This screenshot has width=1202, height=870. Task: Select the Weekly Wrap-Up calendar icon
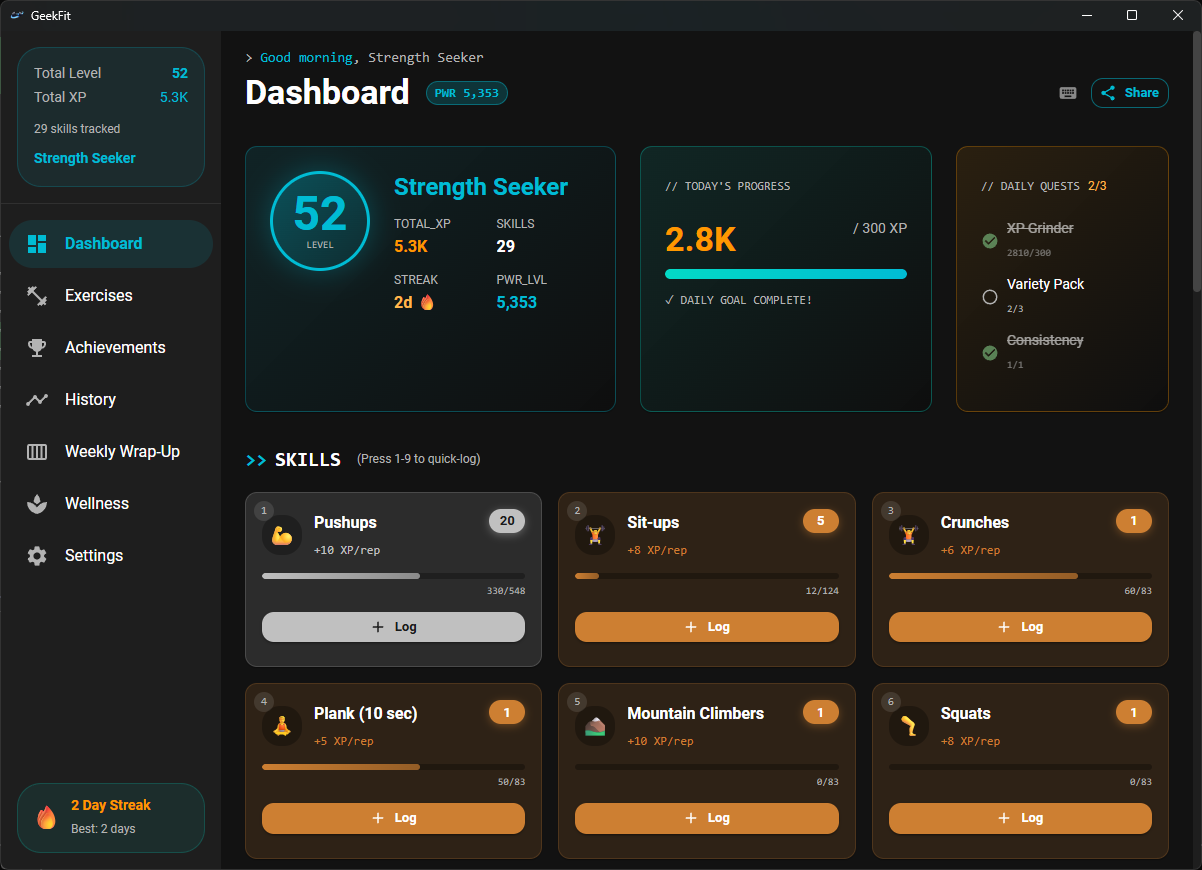point(36,451)
